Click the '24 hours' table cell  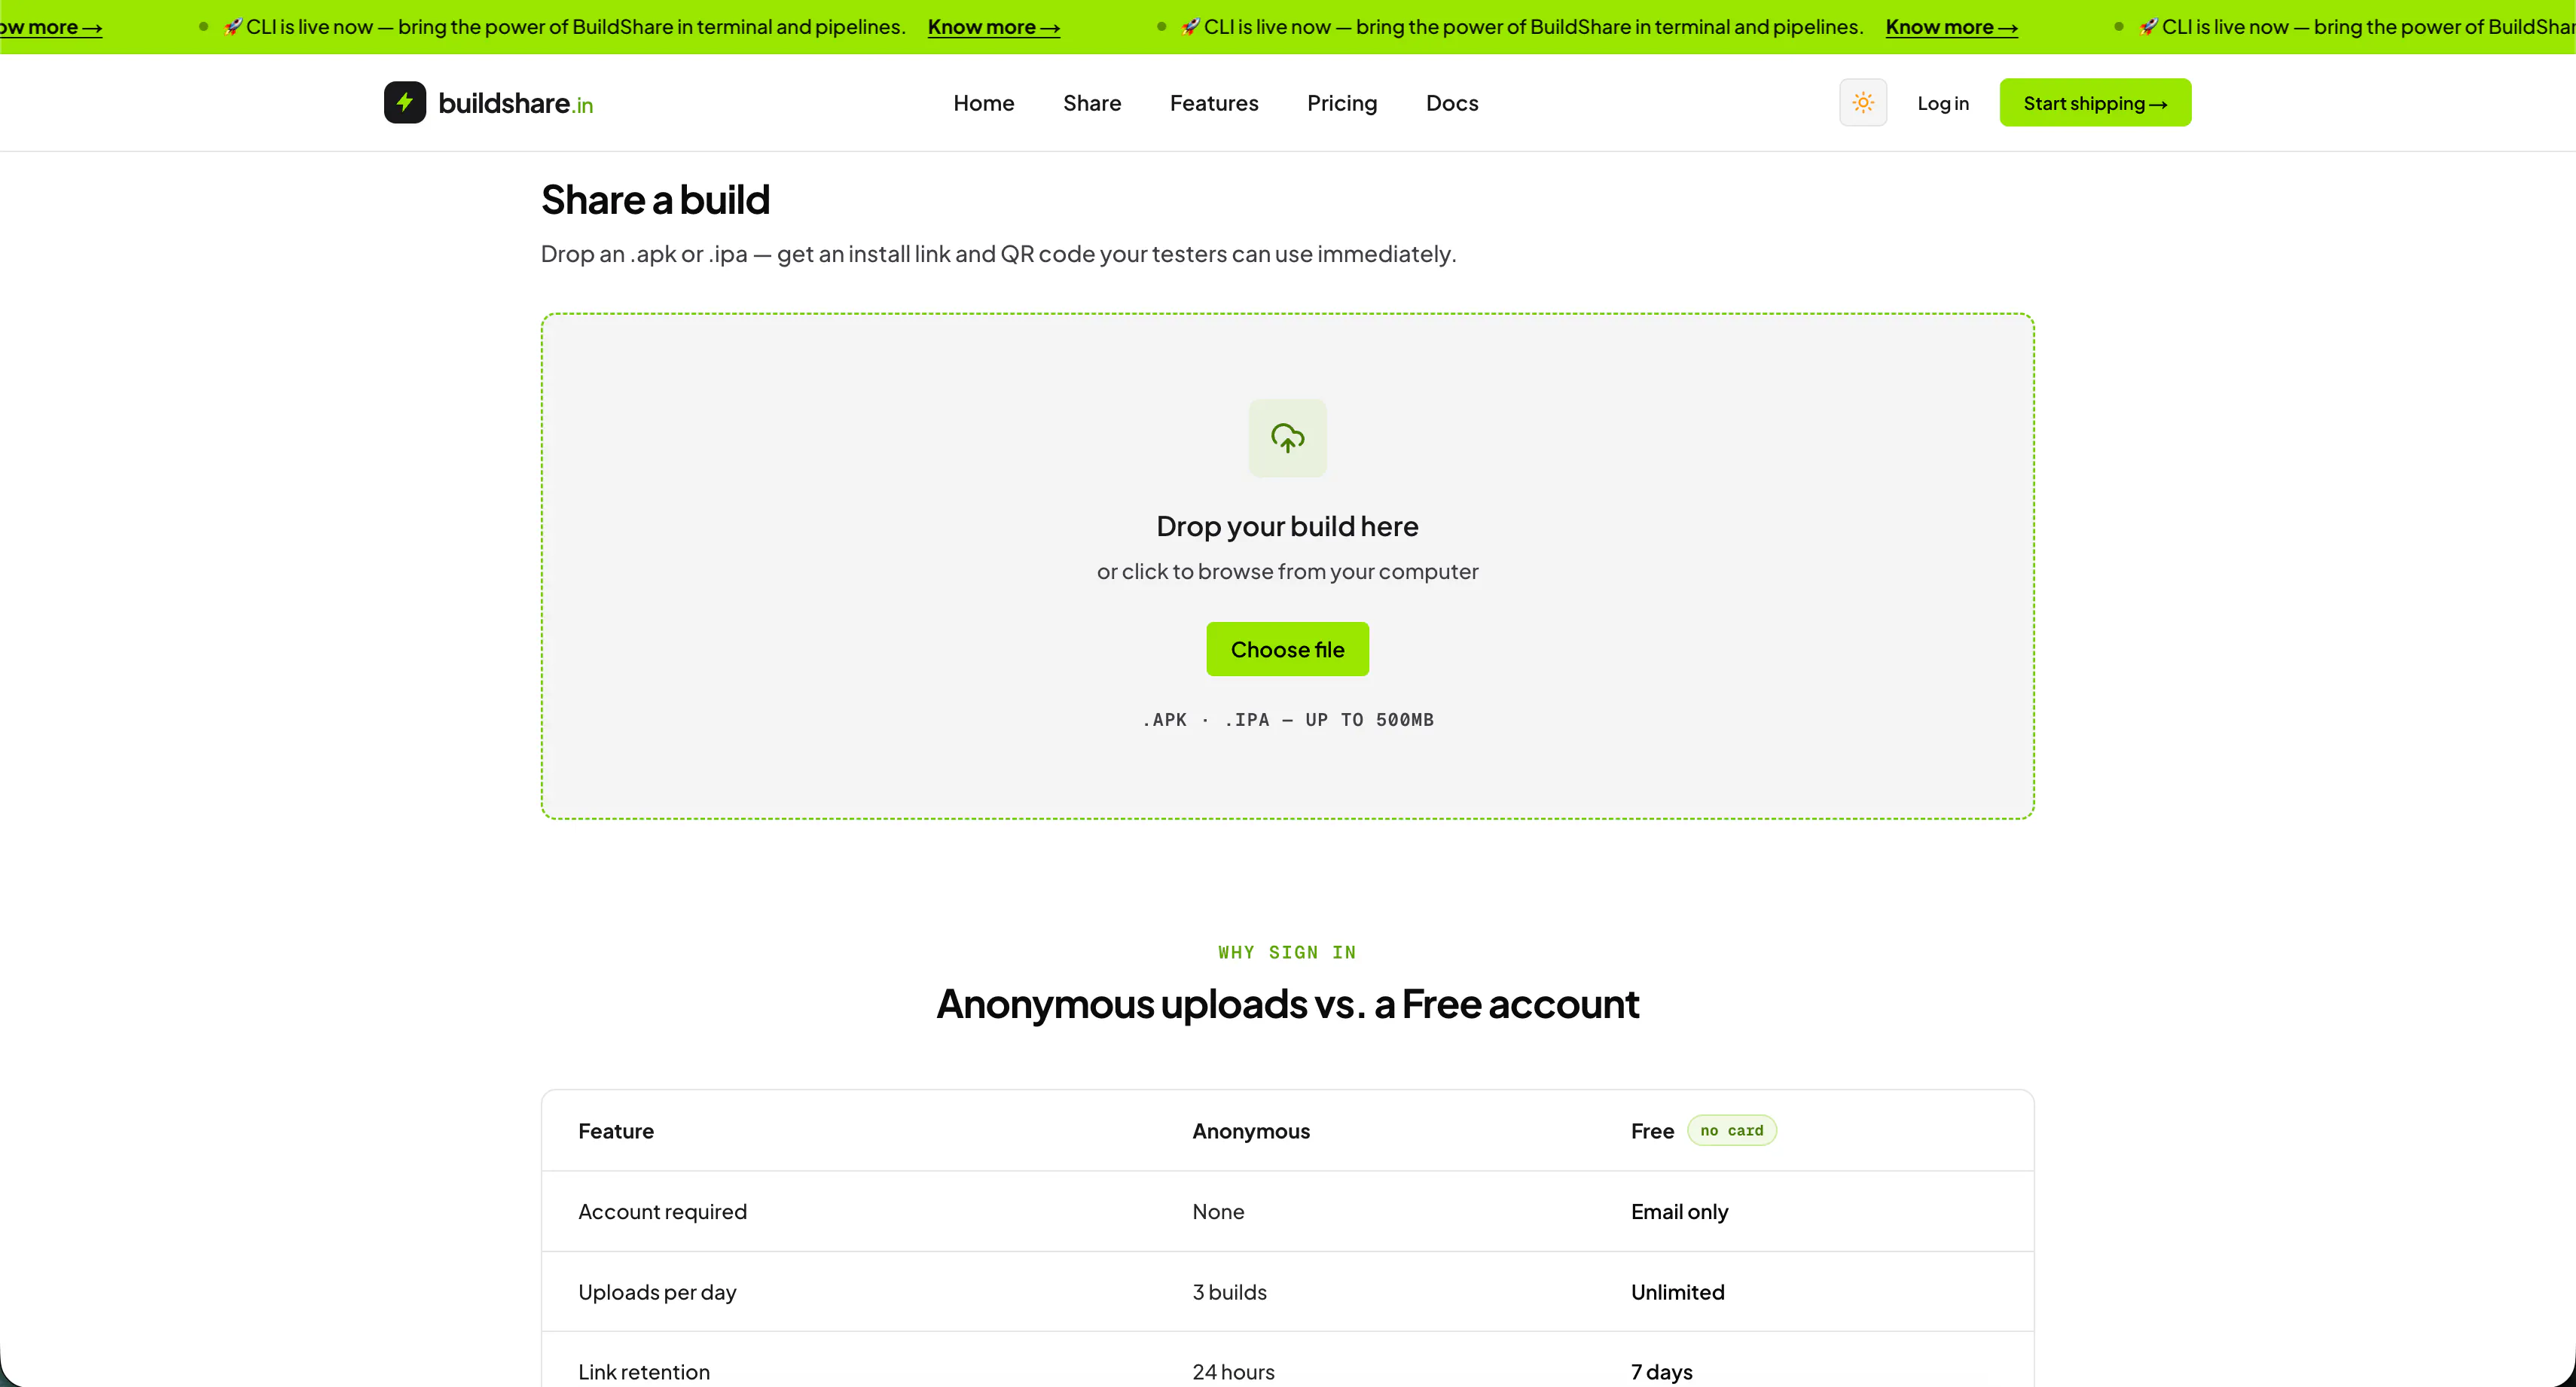[x=1233, y=1372]
